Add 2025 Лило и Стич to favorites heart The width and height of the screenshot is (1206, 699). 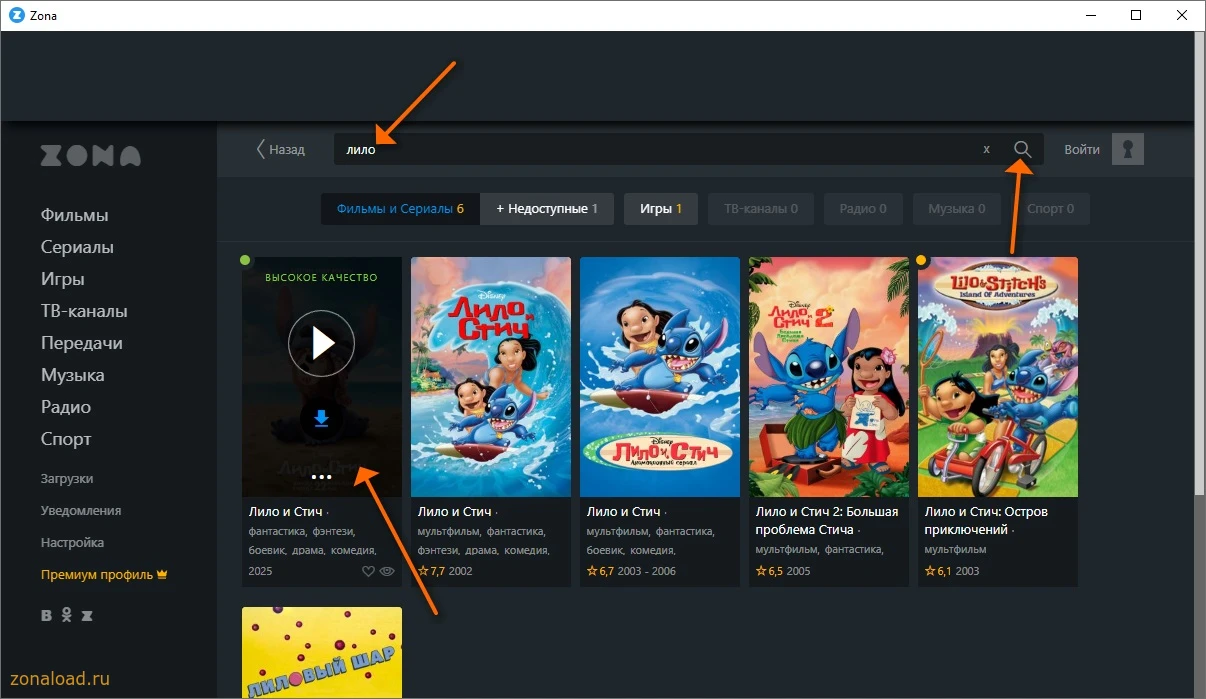tap(368, 571)
